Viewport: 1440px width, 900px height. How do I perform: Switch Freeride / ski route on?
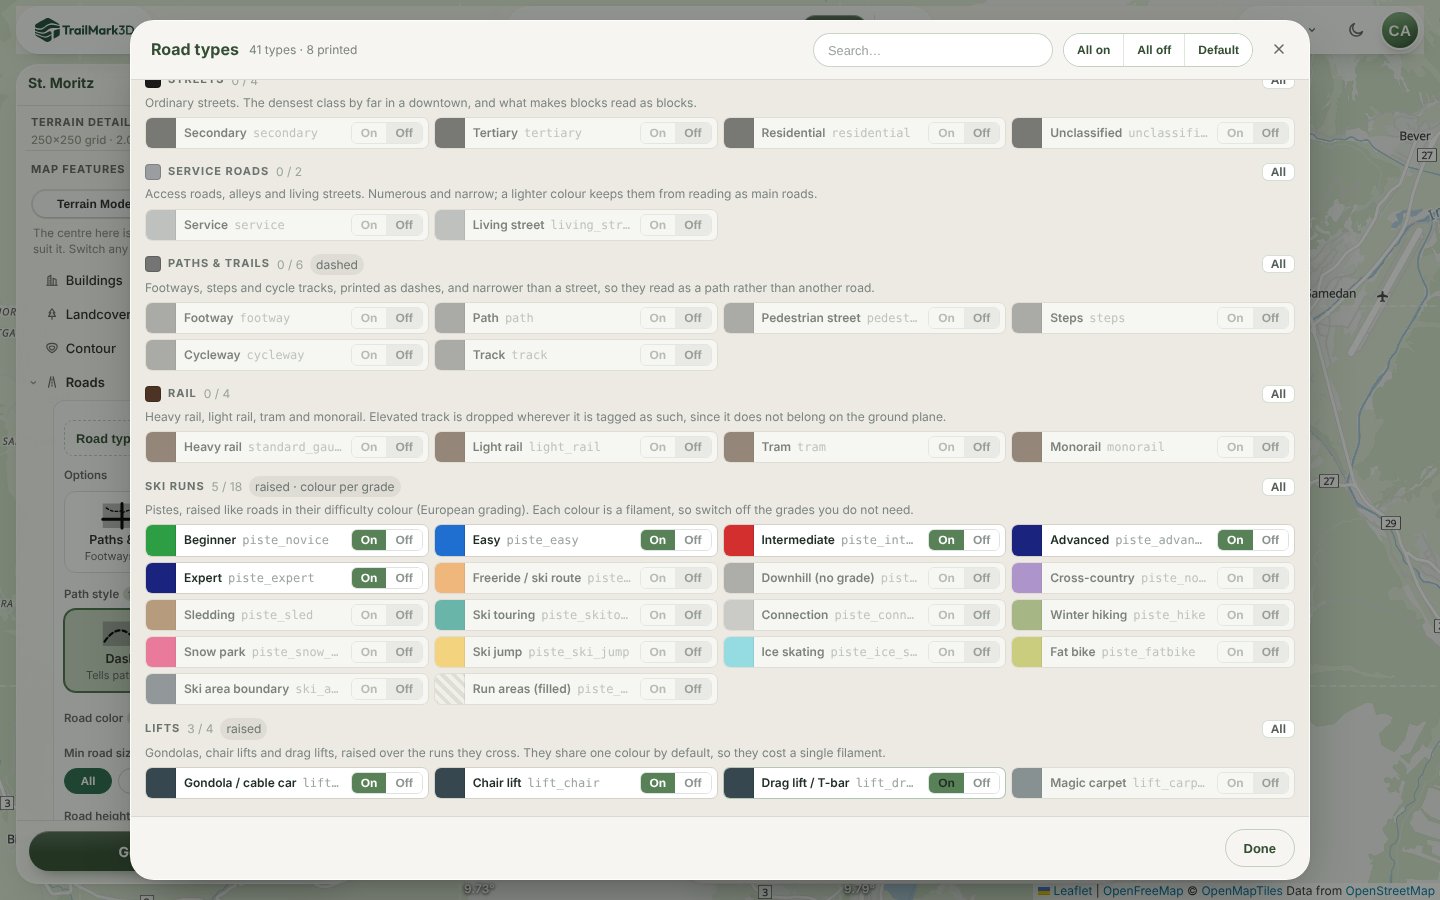tap(657, 578)
